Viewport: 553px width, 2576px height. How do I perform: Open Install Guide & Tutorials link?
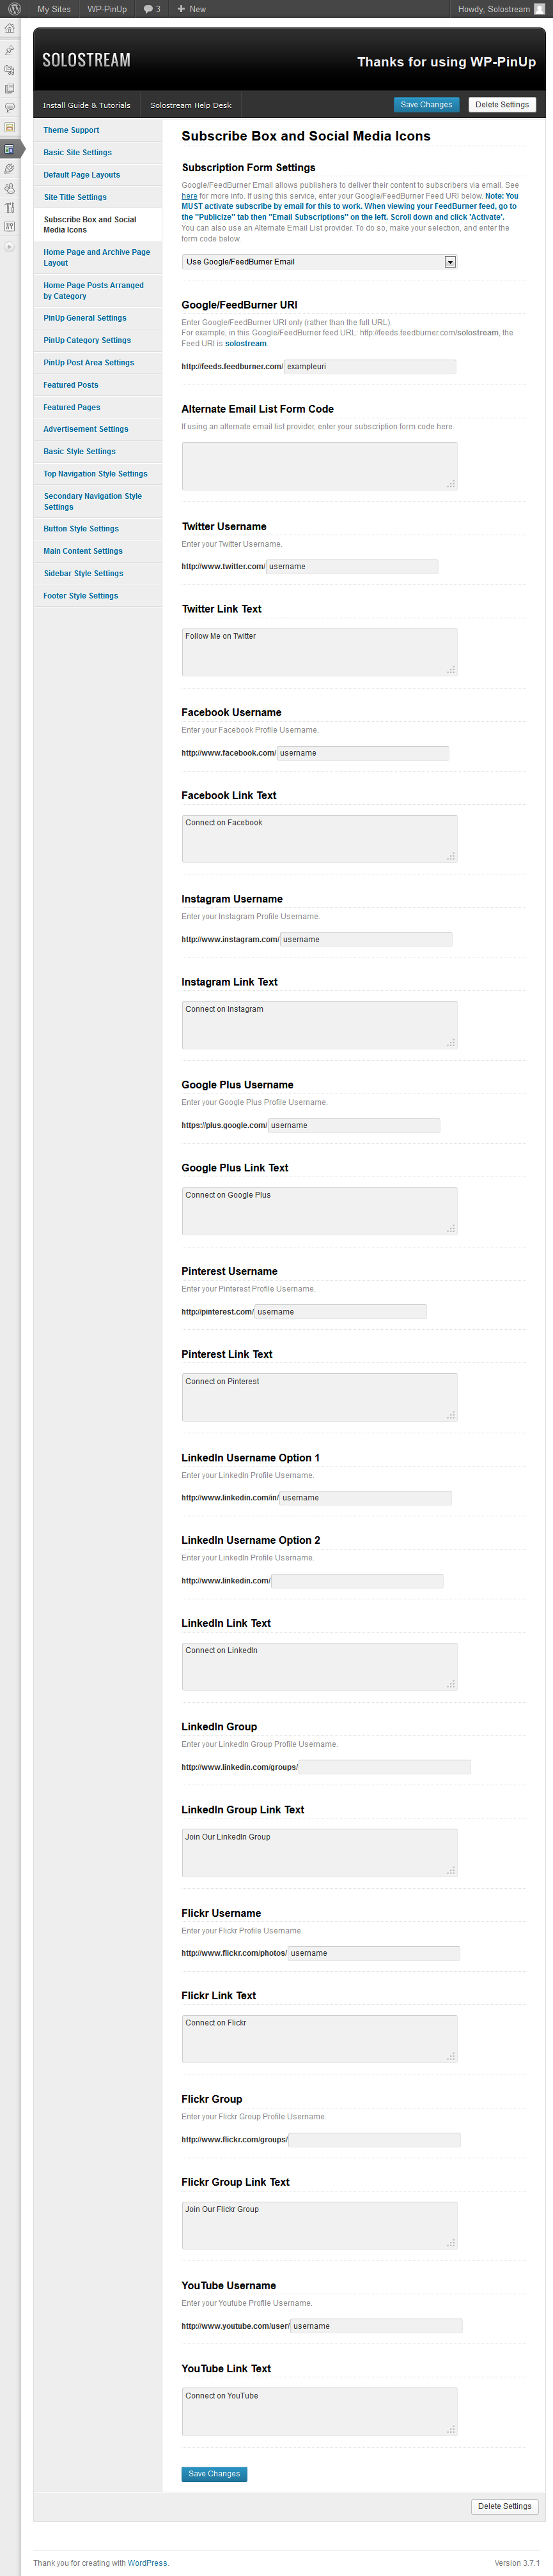pyautogui.click(x=86, y=105)
